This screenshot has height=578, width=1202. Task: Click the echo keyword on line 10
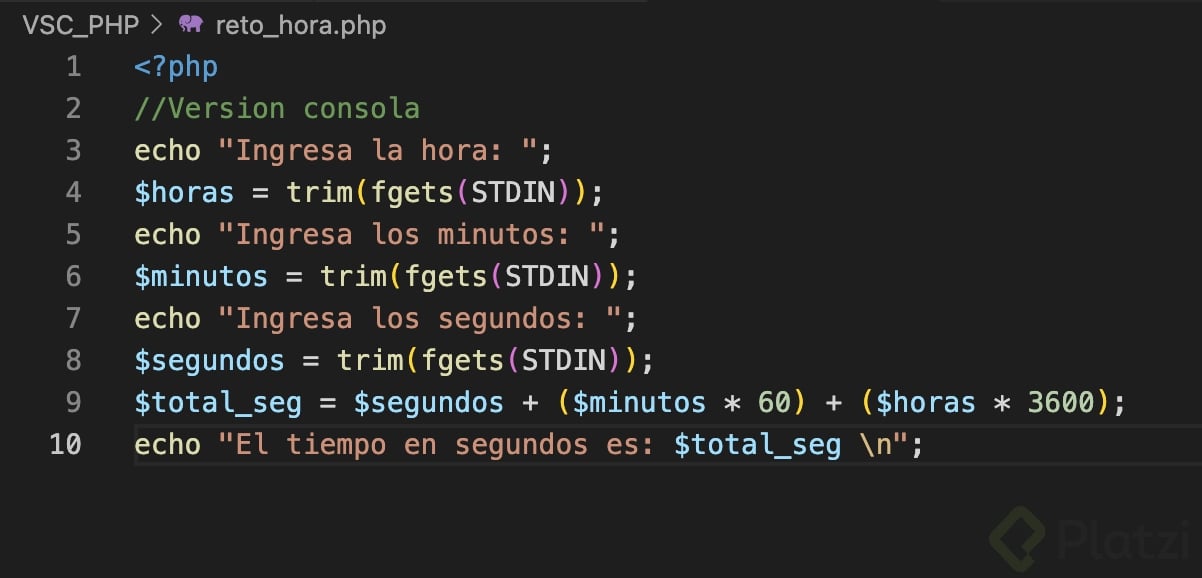pyautogui.click(x=167, y=444)
